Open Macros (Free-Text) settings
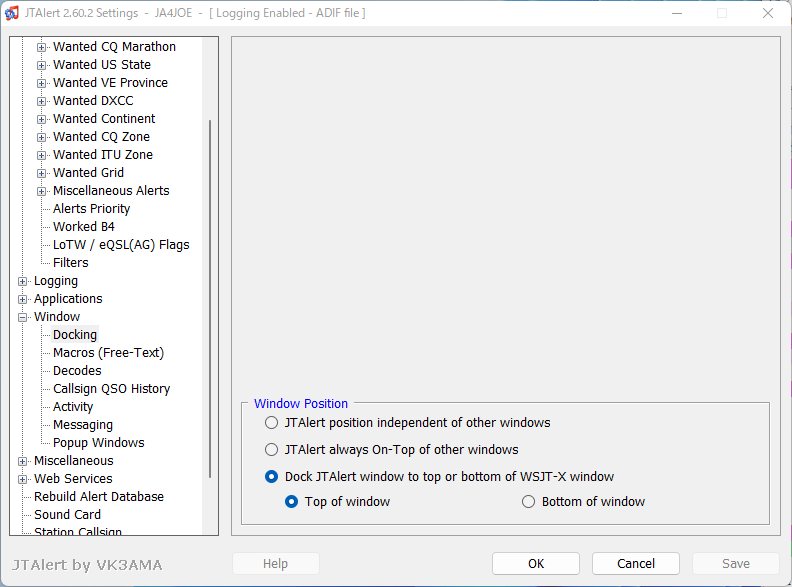Image resolution: width=792 pixels, height=587 pixels. click(x=109, y=353)
